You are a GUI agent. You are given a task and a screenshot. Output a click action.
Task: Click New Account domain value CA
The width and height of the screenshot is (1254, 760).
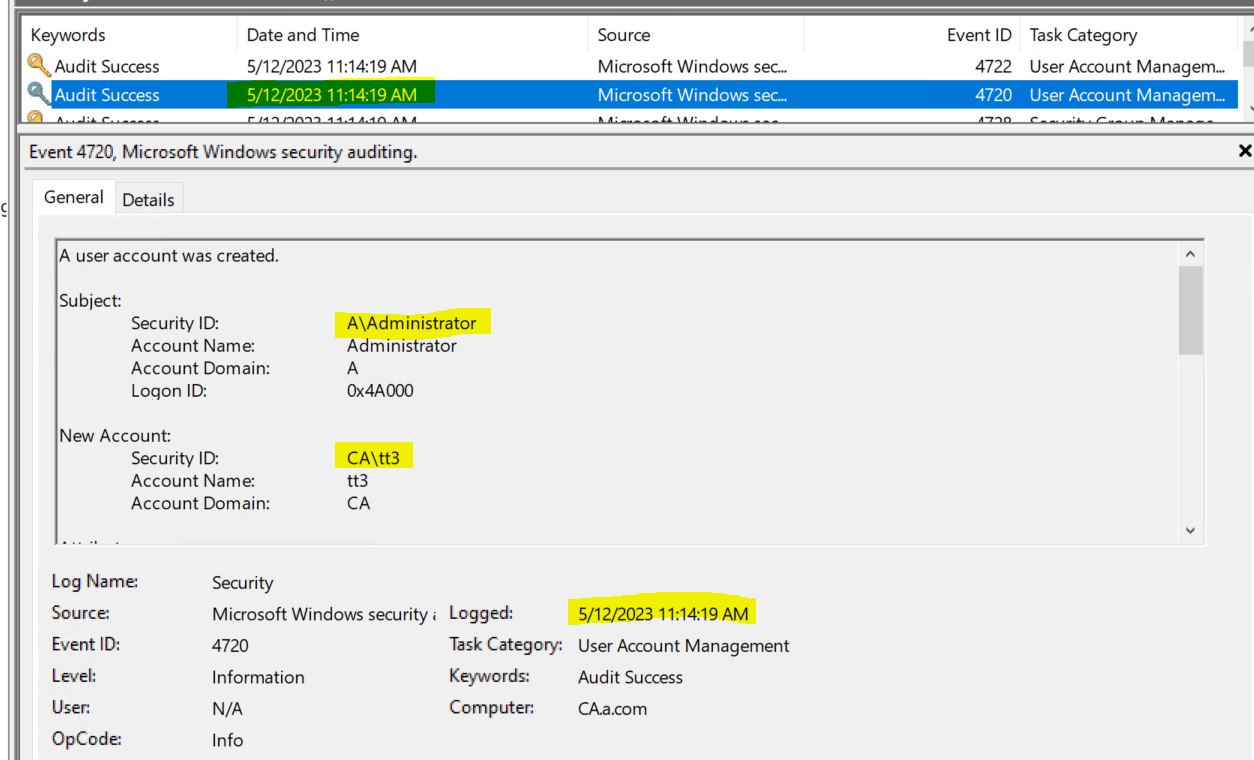(358, 503)
